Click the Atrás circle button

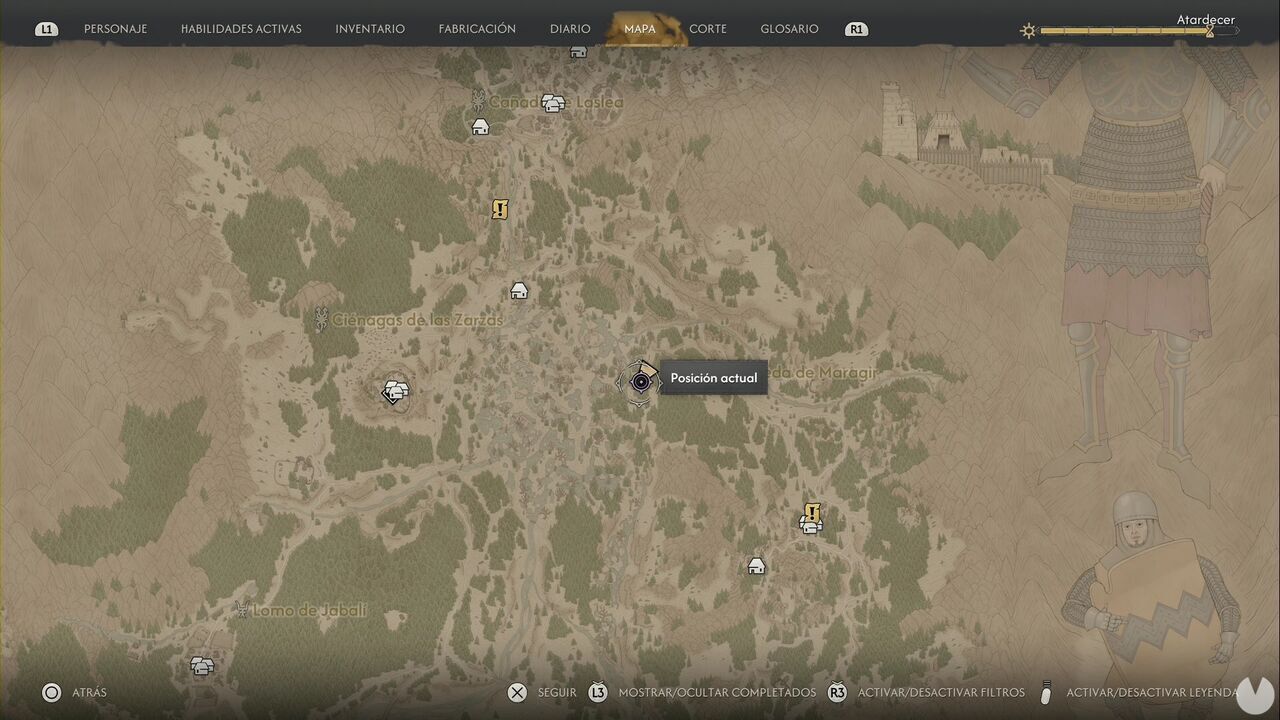pyautogui.click(x=52, y=692)
